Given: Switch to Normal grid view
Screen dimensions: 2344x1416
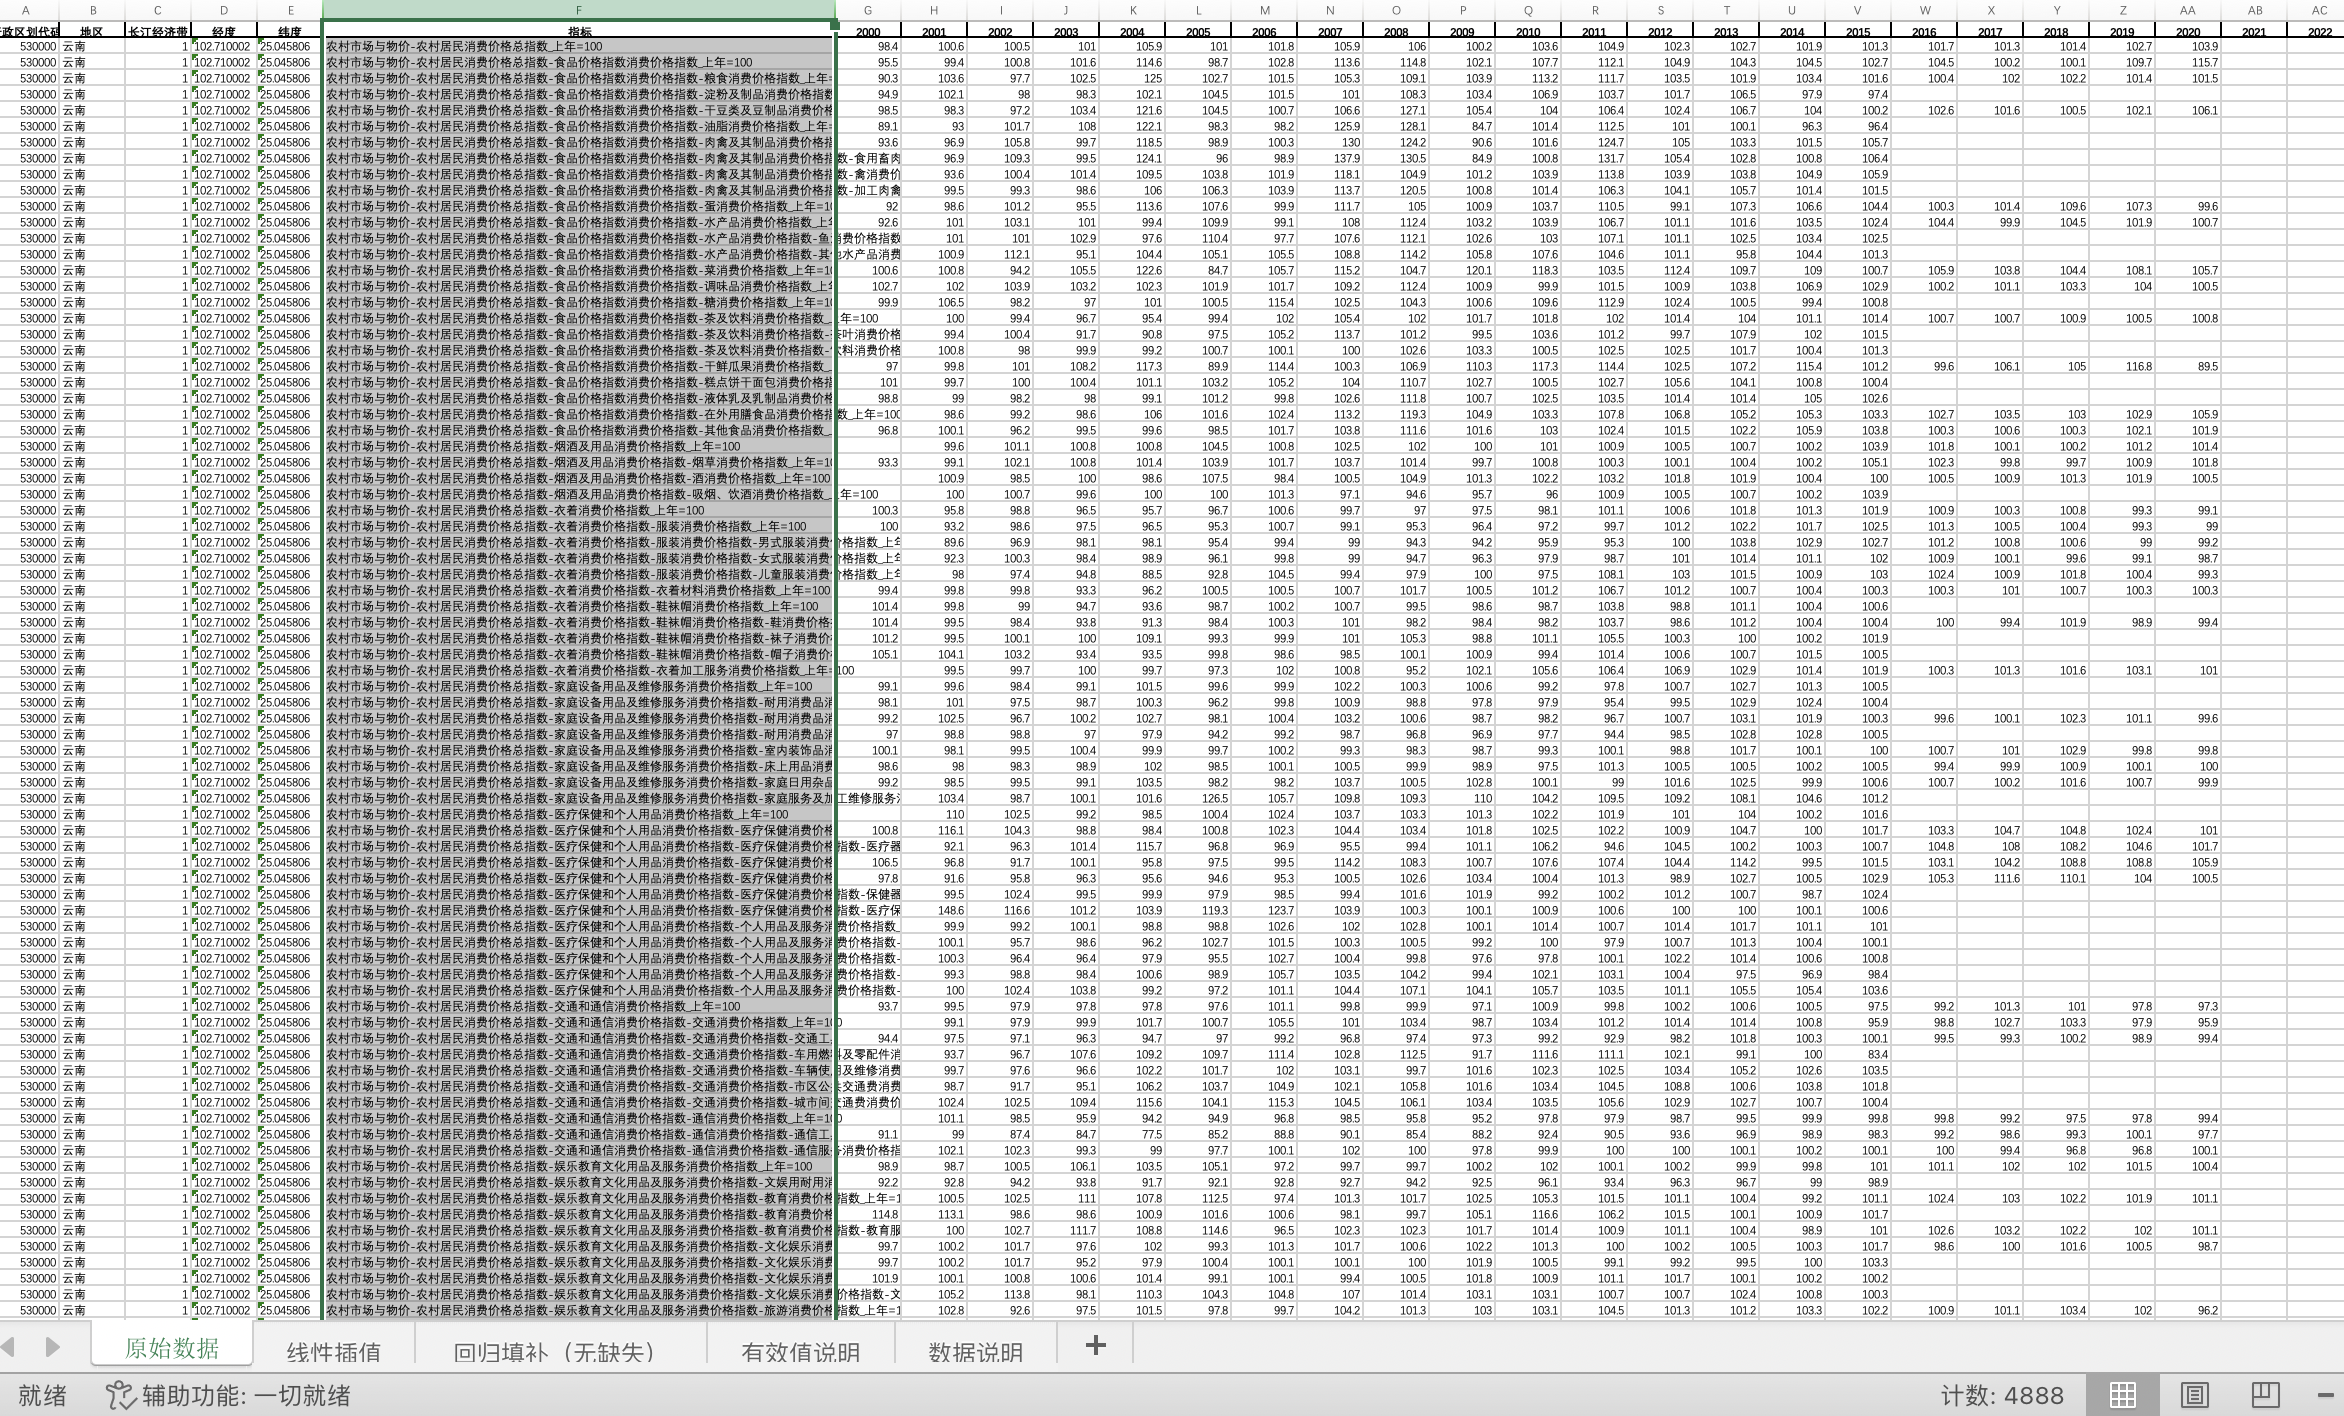Looking at the screenshot, I should pos(2122,1395).
